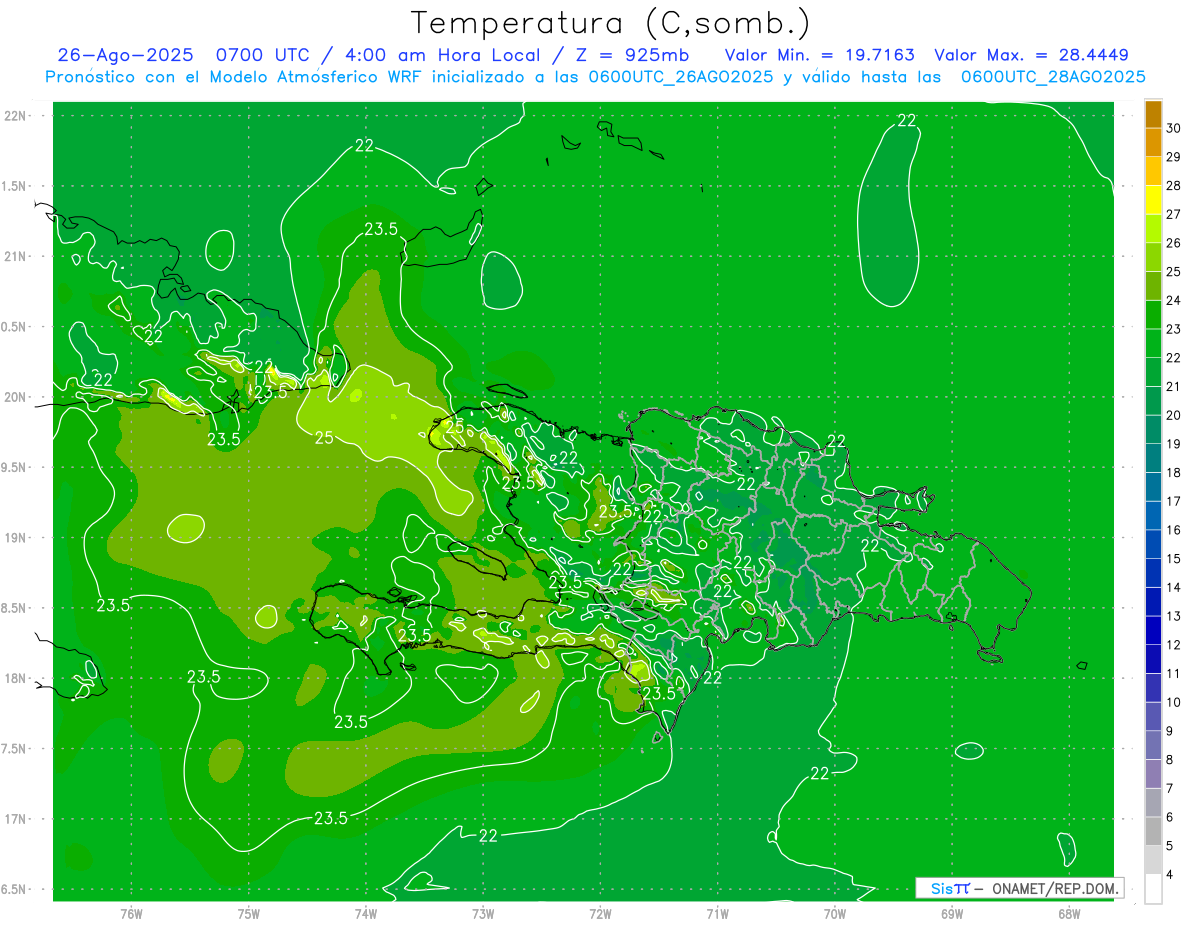
Task: Click the "71W" longitude axis label
Action: [x=717, y=914]
